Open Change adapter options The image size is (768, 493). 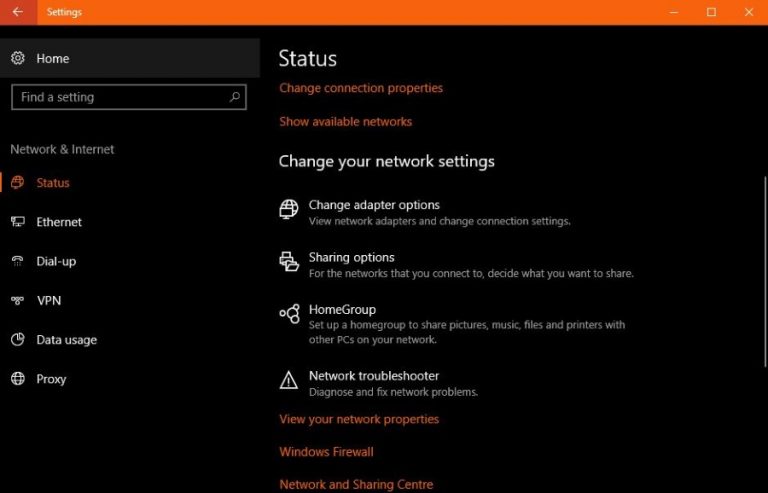[x=374, y=205]
